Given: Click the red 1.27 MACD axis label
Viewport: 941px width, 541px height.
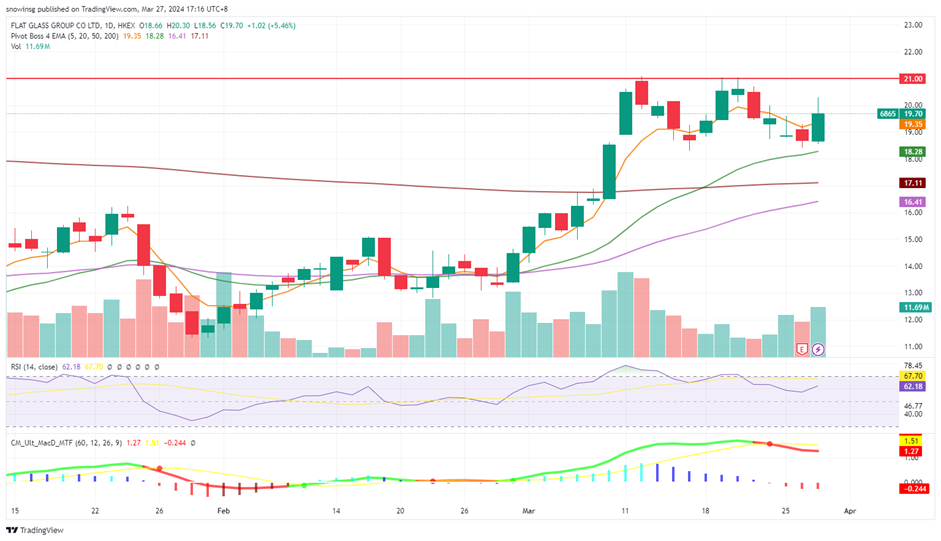Looking at the screenshot, I should (912, 451).
